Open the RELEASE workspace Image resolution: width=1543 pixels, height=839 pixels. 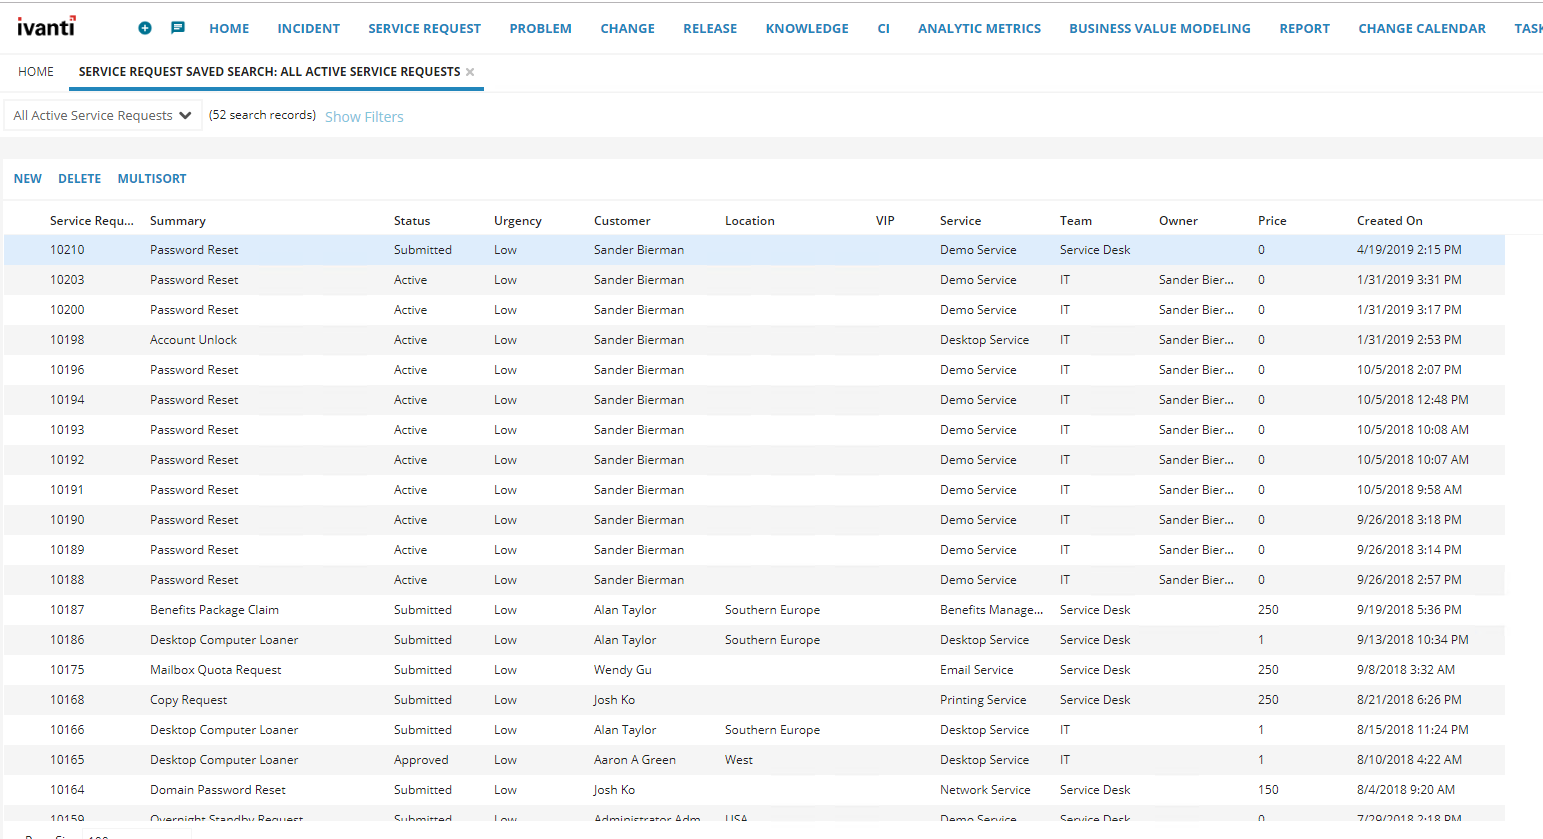click(x=710, y=29)
